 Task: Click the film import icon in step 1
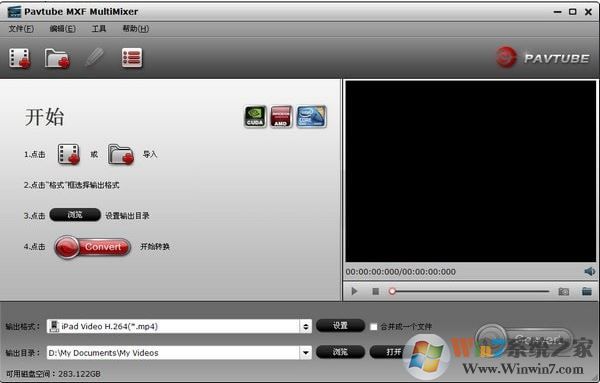point(69,154)
